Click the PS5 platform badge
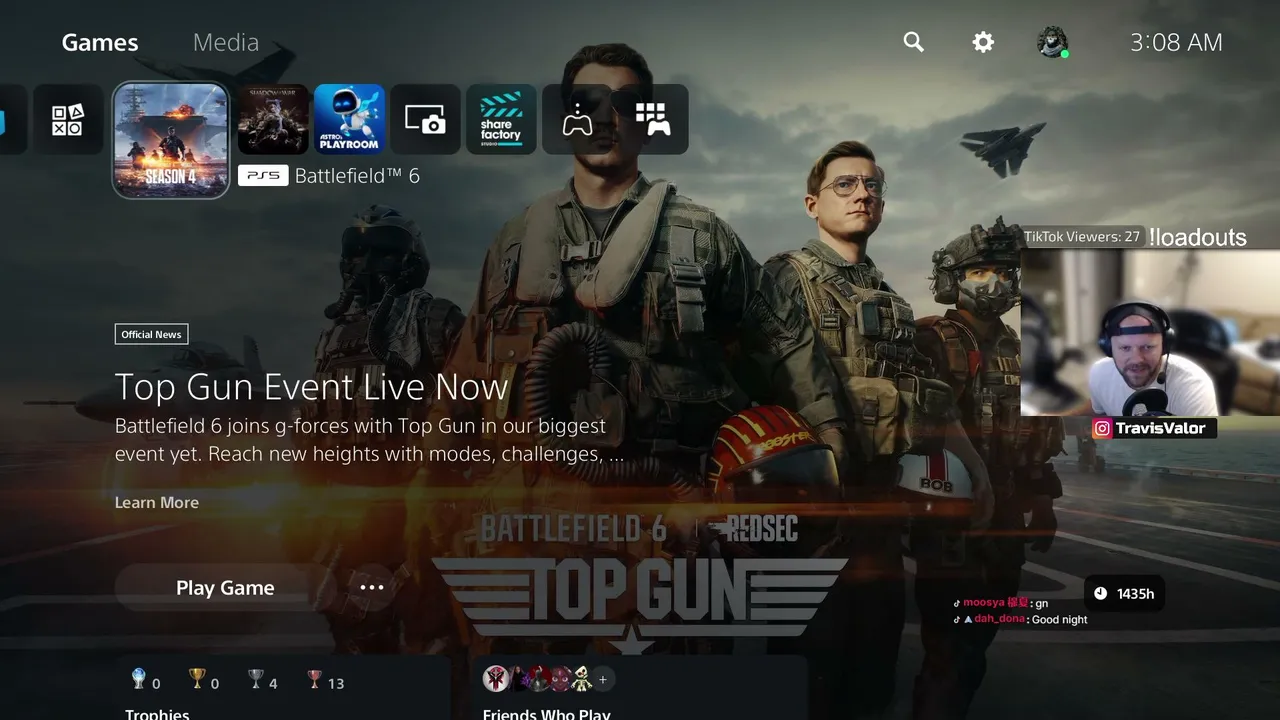The height and width of the screenshot is (720, 1280). [263, 176]
